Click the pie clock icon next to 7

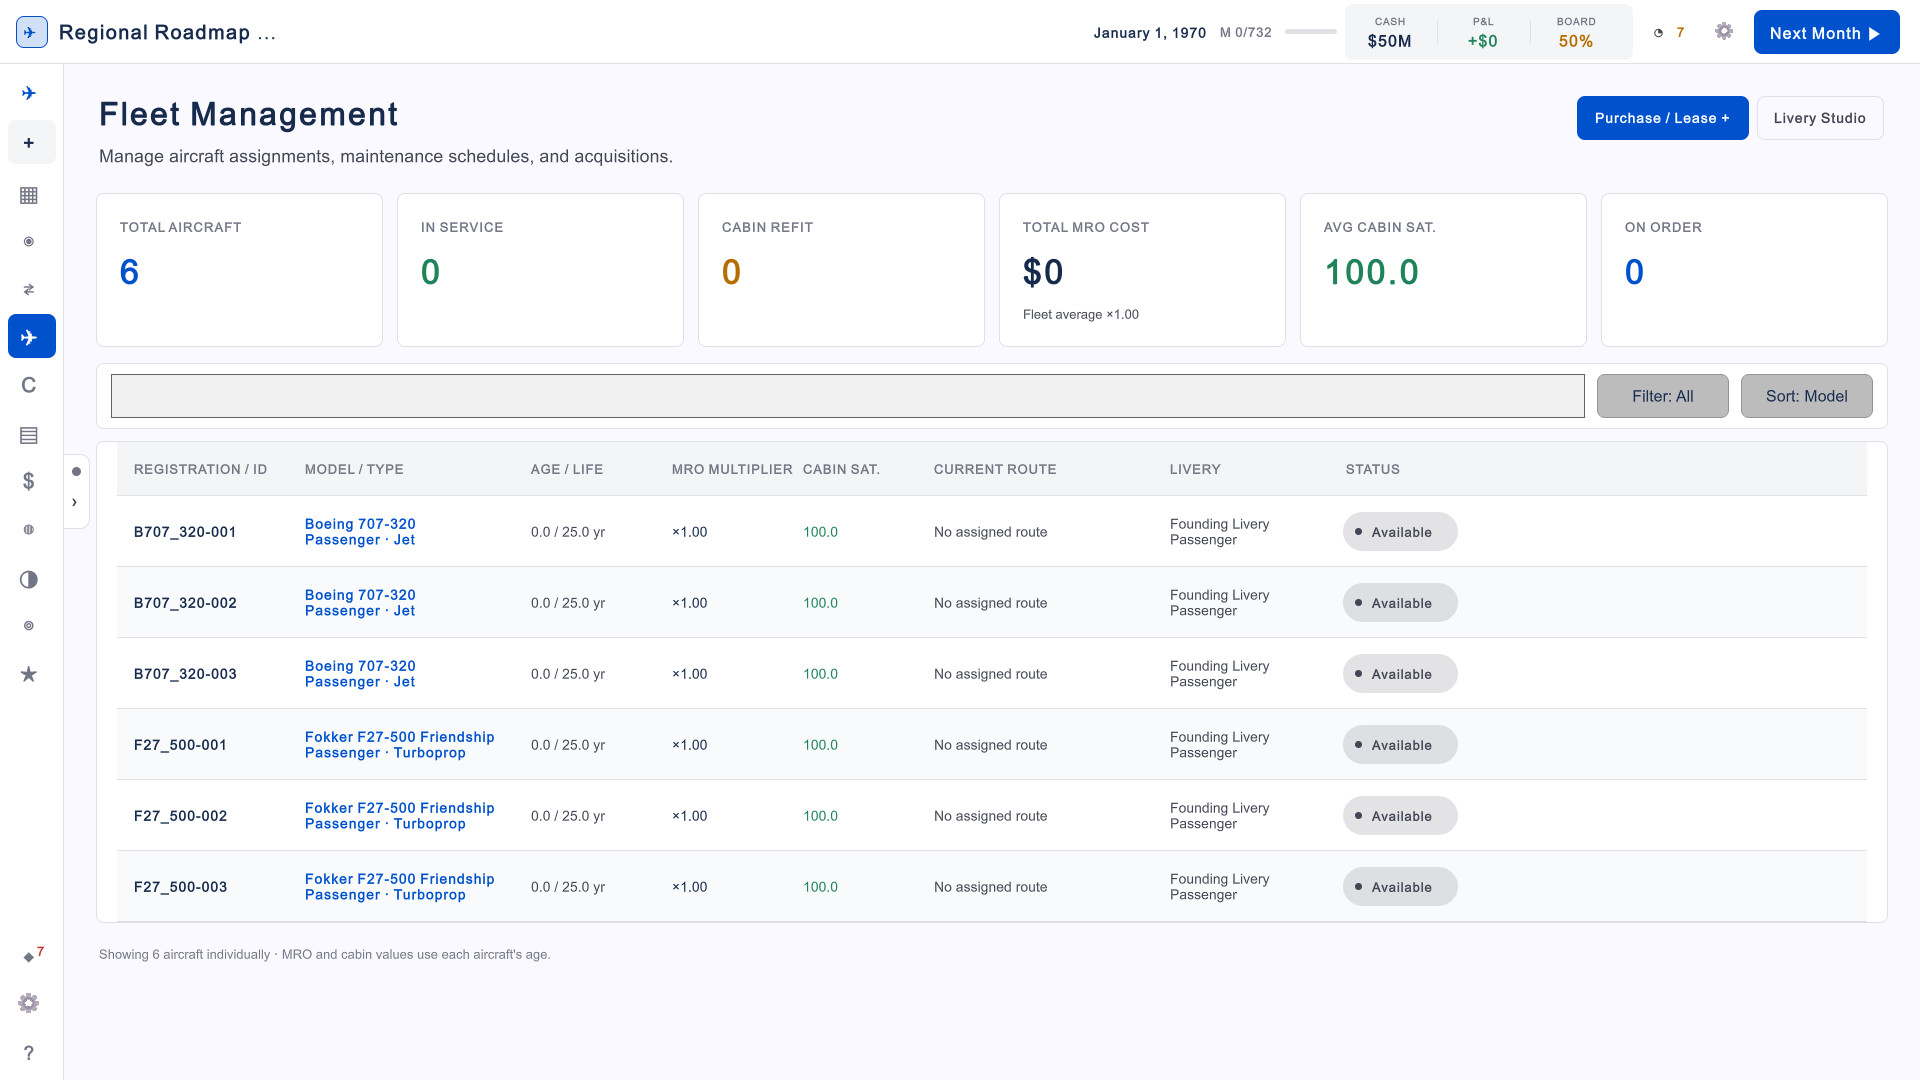1658,33
